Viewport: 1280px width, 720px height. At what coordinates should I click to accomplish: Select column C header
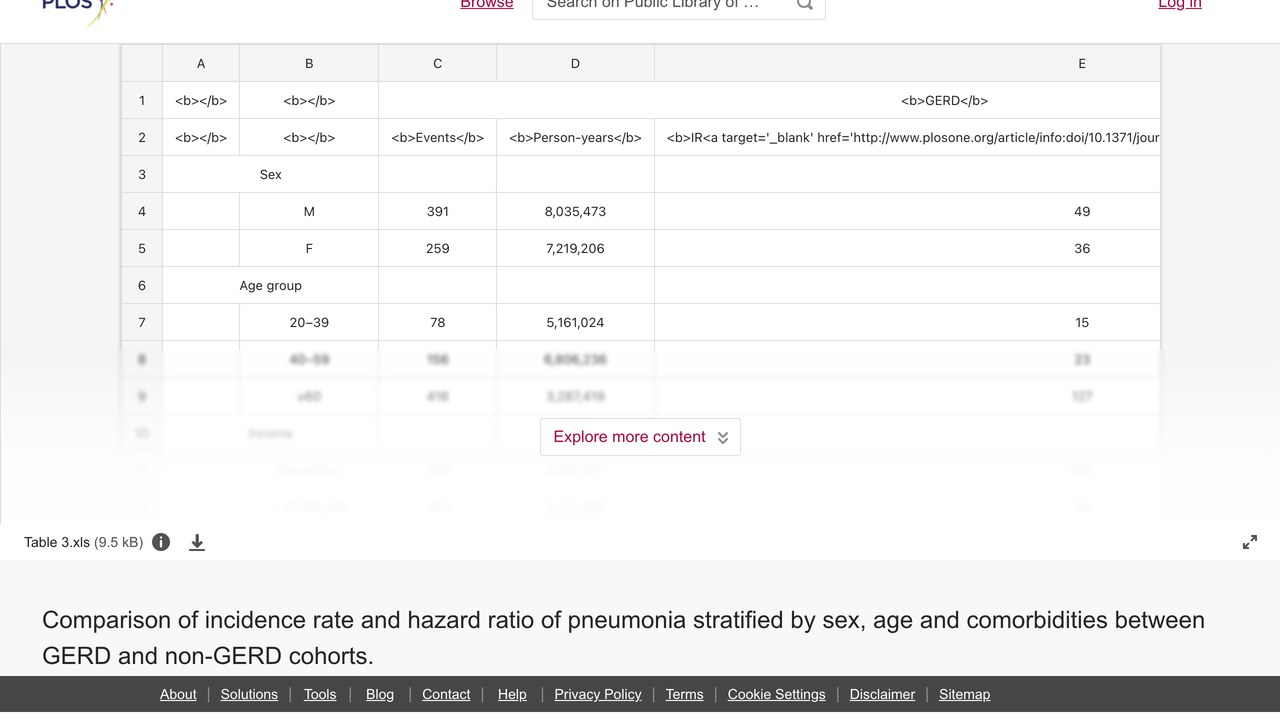437,63
